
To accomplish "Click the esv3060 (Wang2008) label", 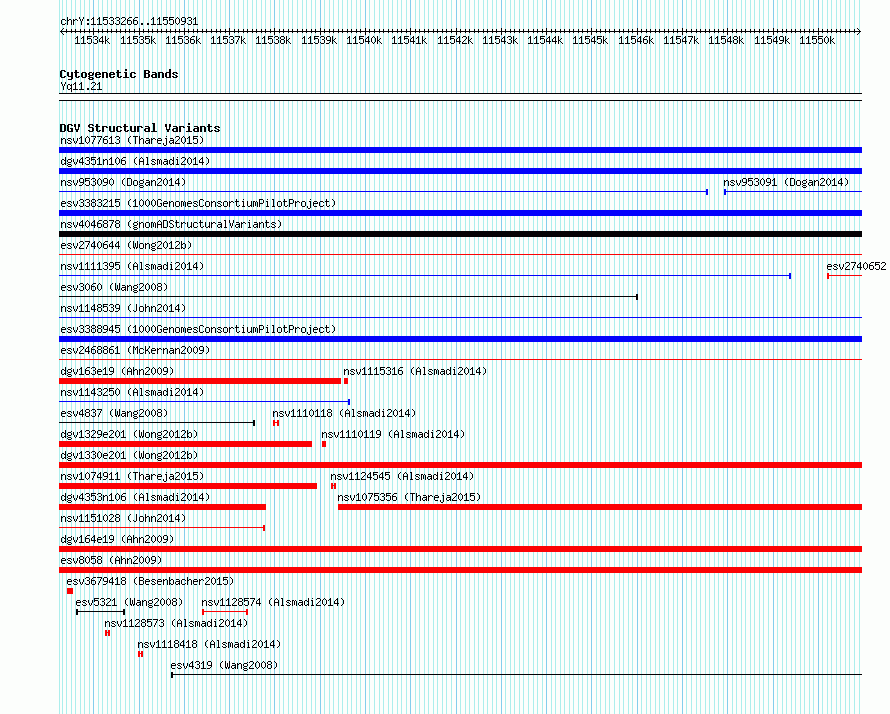I will coord(114,287).
